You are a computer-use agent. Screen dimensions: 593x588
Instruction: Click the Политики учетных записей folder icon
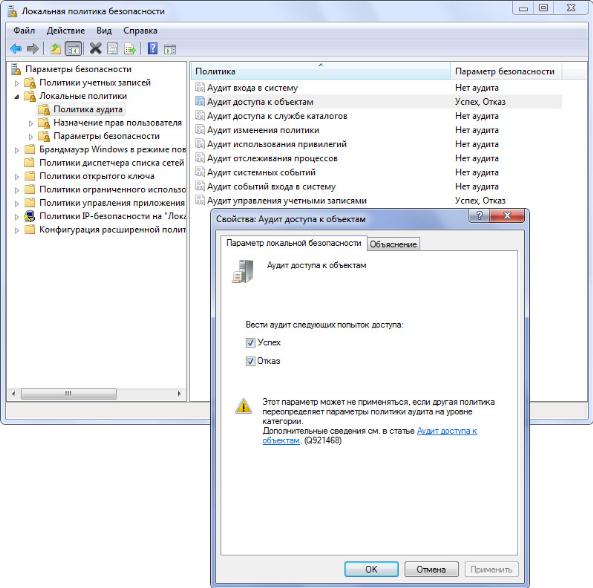(x=30, y=83)
